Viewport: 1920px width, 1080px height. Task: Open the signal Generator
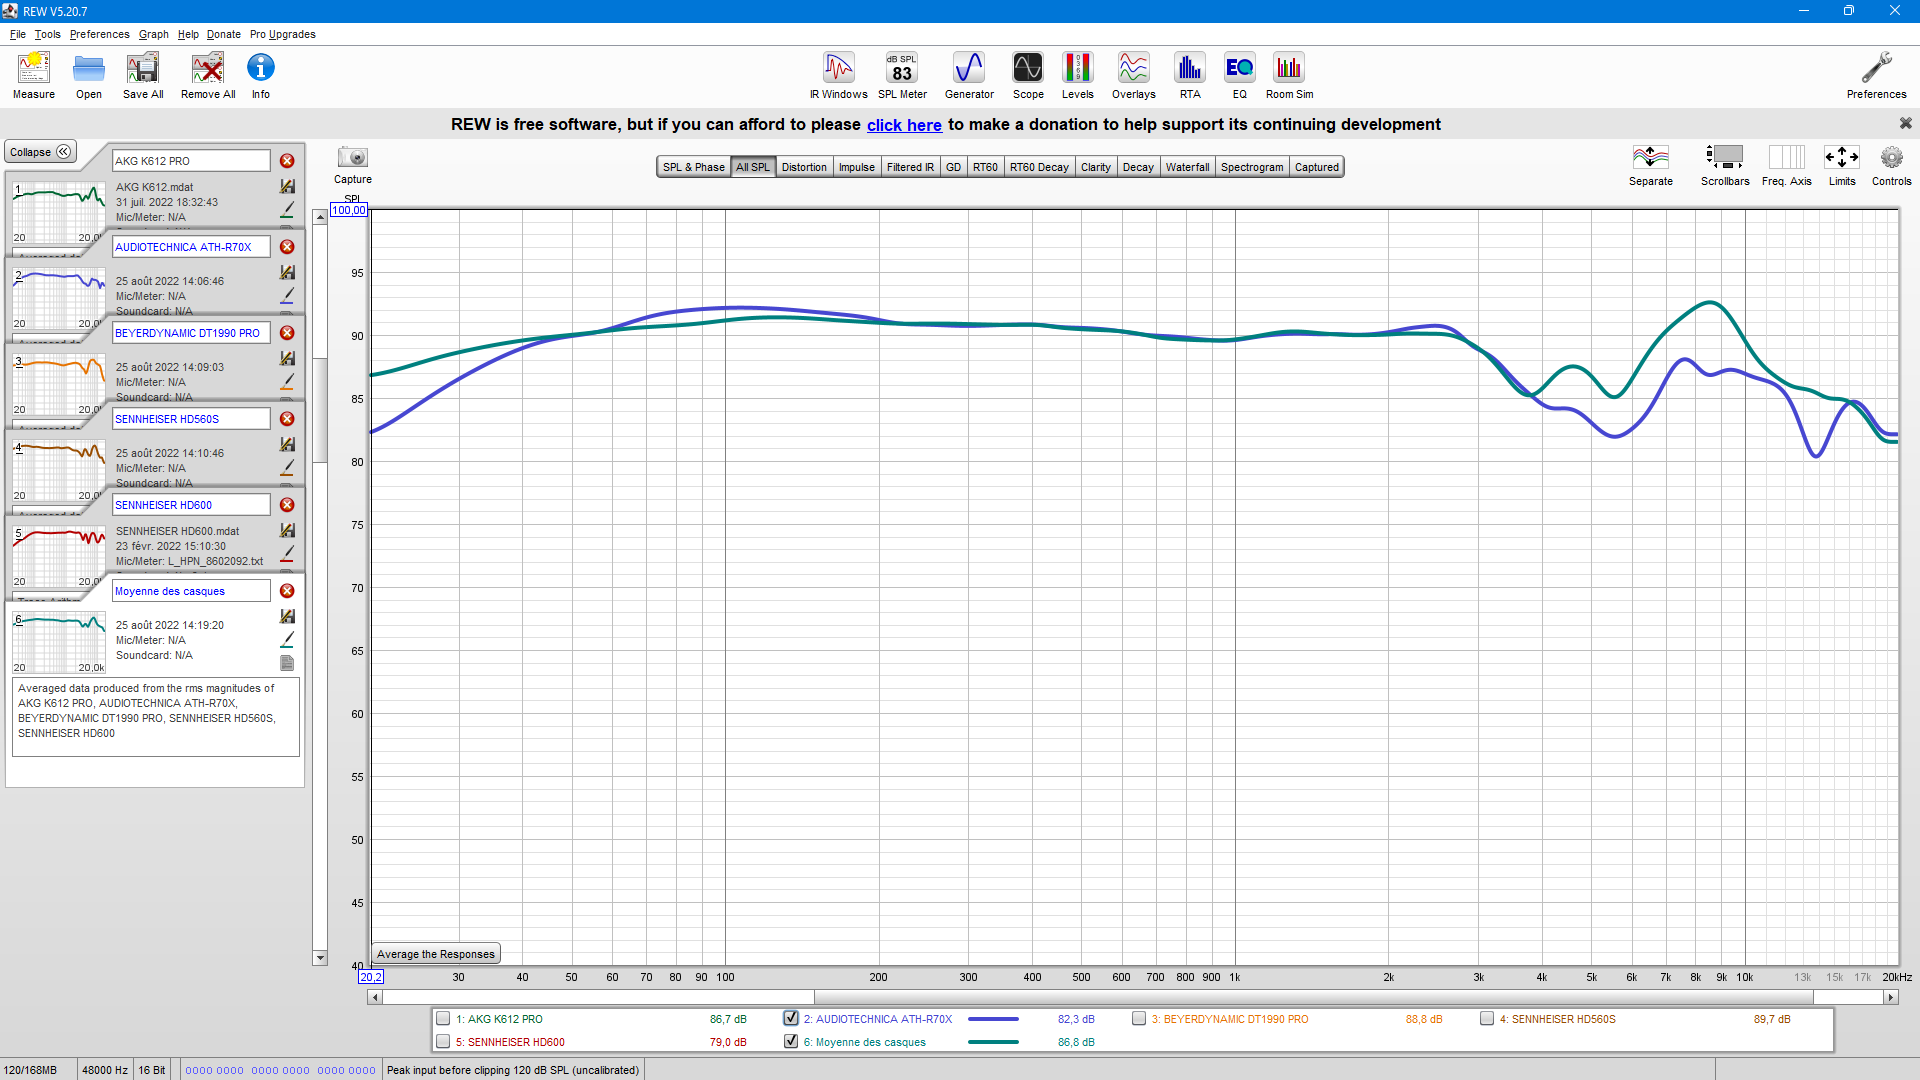969,76
